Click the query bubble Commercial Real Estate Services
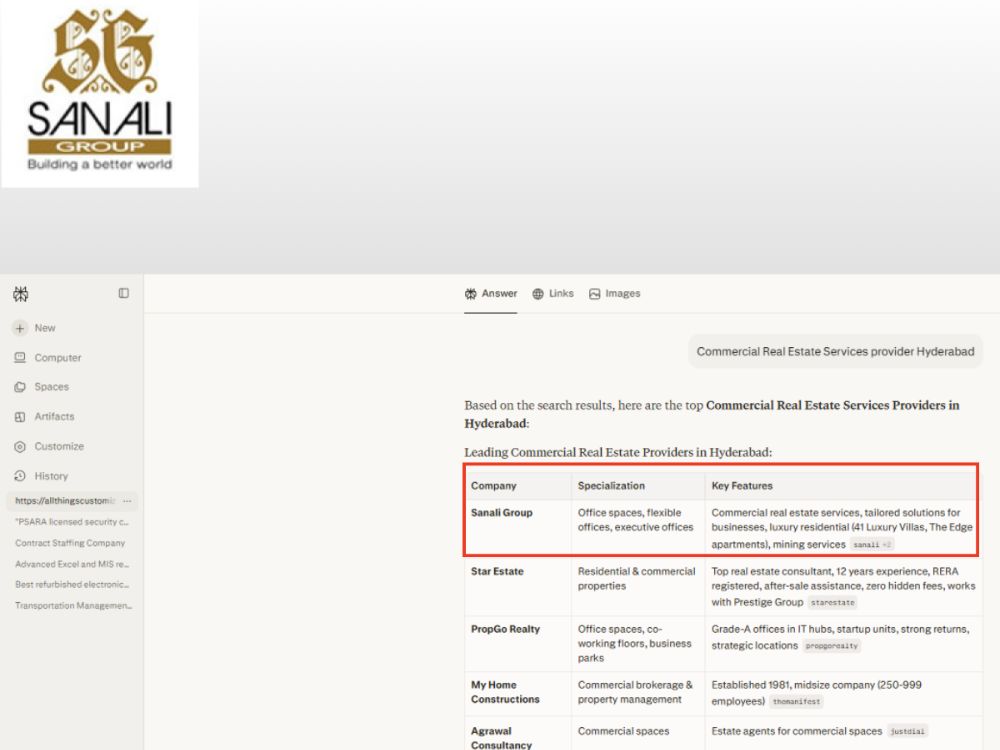This screenshot has width=1000, height=750. (x=835, y=351)
